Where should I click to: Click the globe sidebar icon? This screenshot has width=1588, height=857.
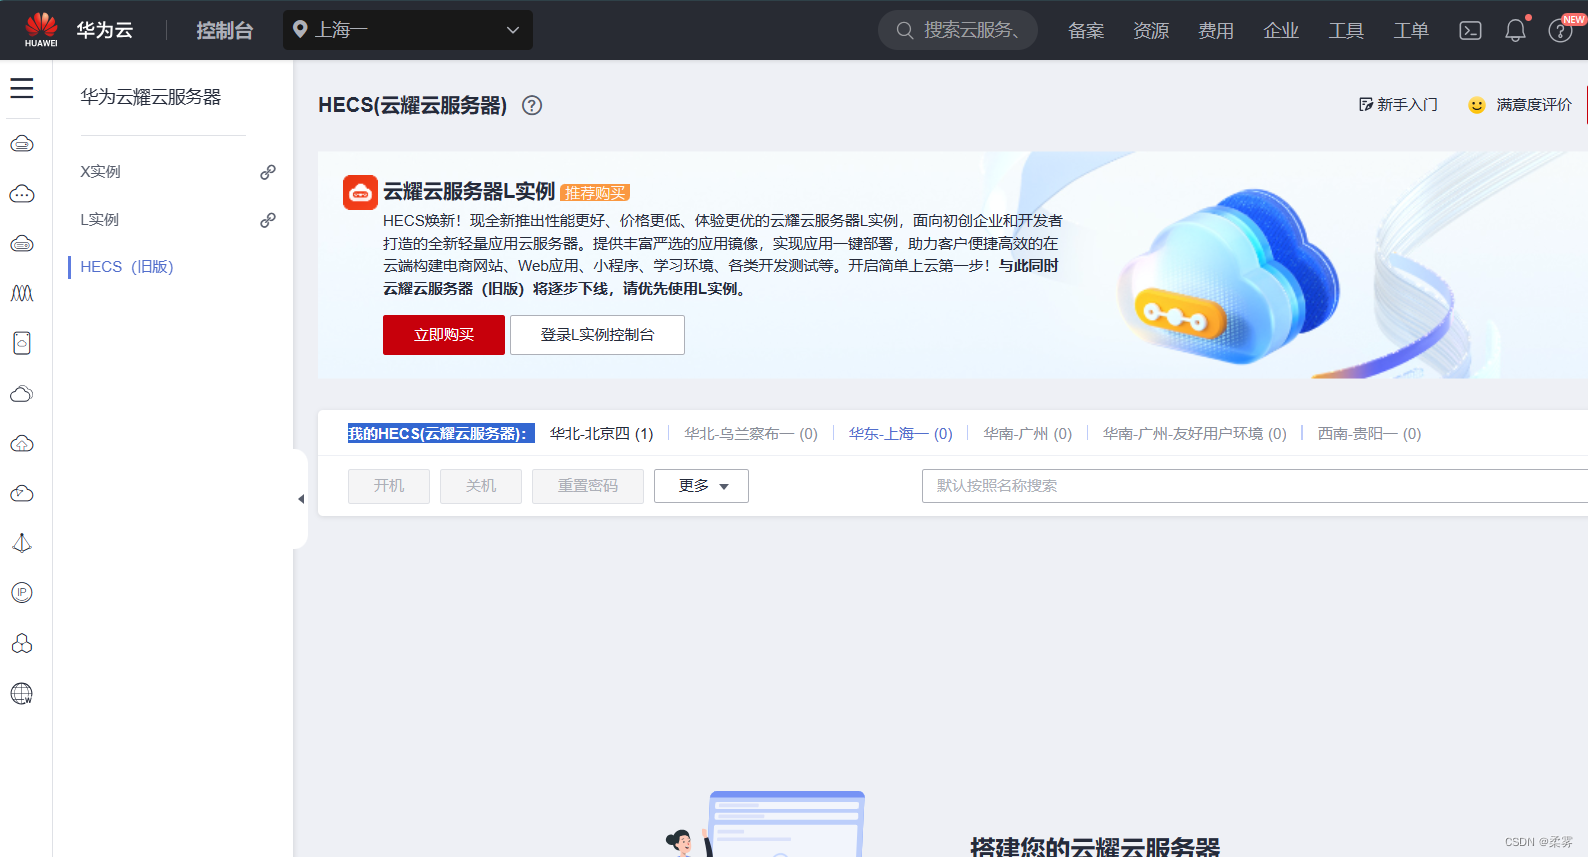22,693
